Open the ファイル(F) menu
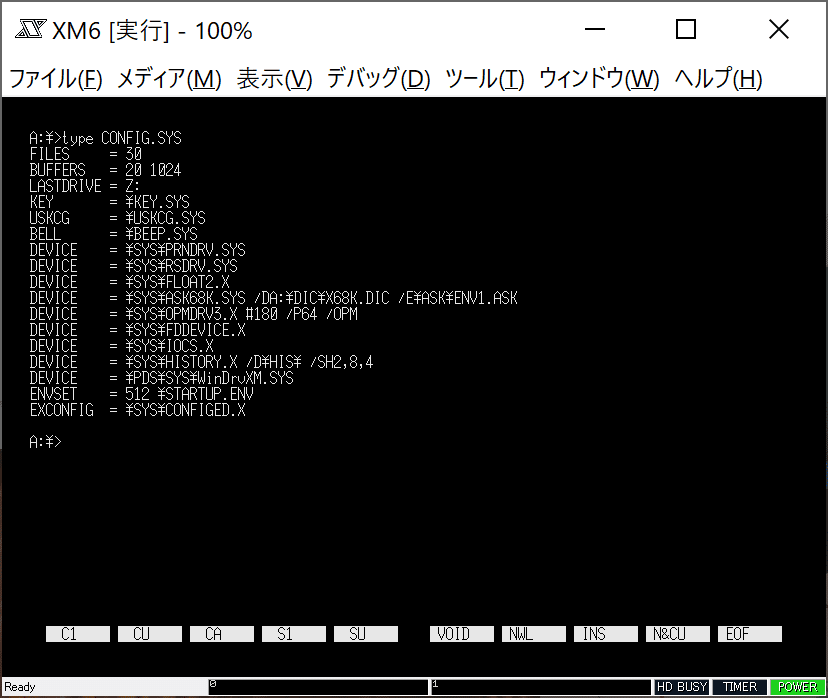The width and height of the screenshot is (828, 698). click(56, 79)
